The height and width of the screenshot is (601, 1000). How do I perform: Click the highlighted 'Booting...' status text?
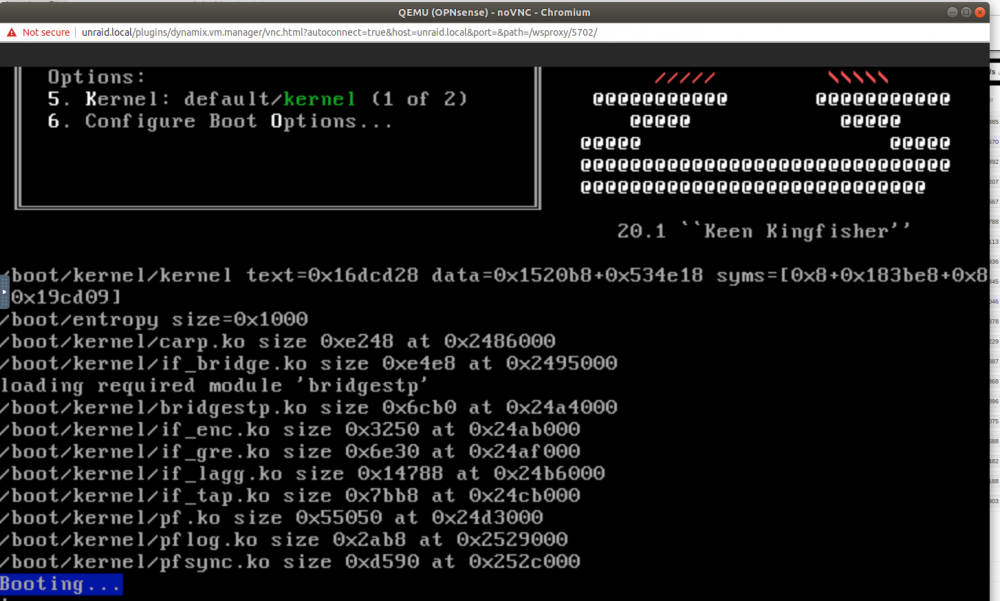61,584
